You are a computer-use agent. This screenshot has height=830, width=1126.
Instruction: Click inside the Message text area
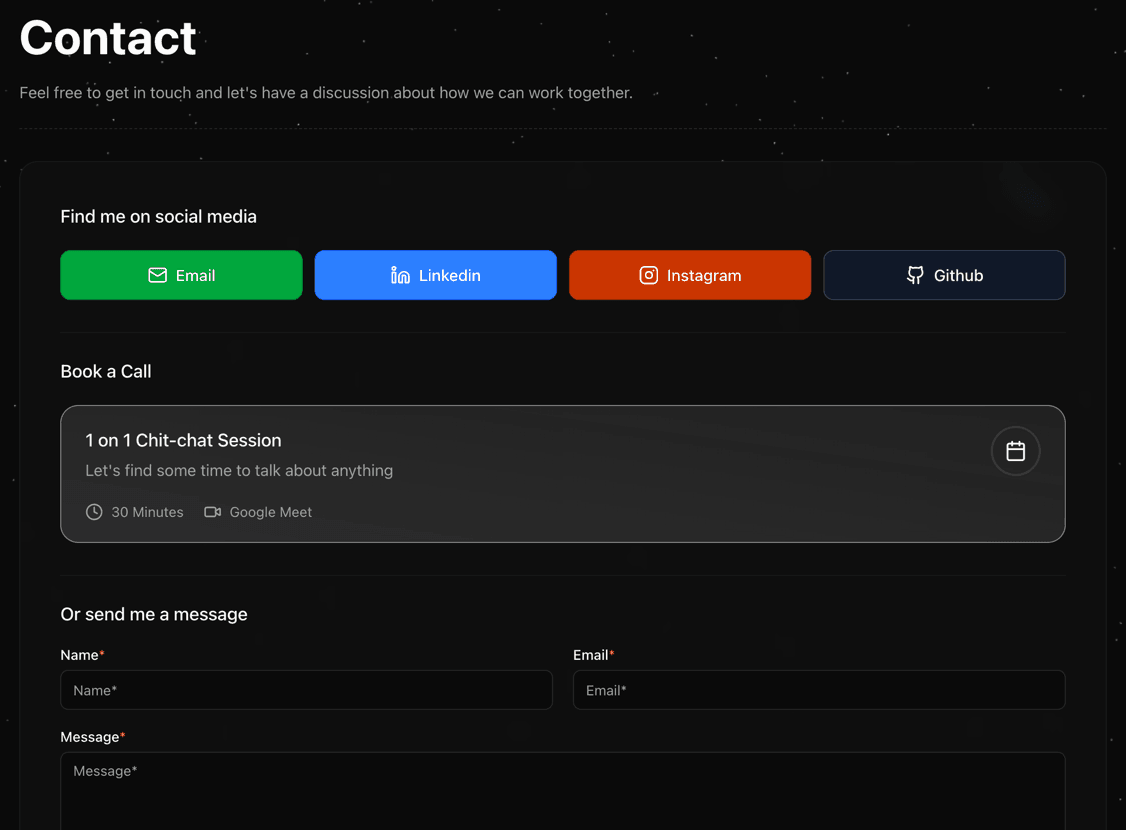coord(563,790)
